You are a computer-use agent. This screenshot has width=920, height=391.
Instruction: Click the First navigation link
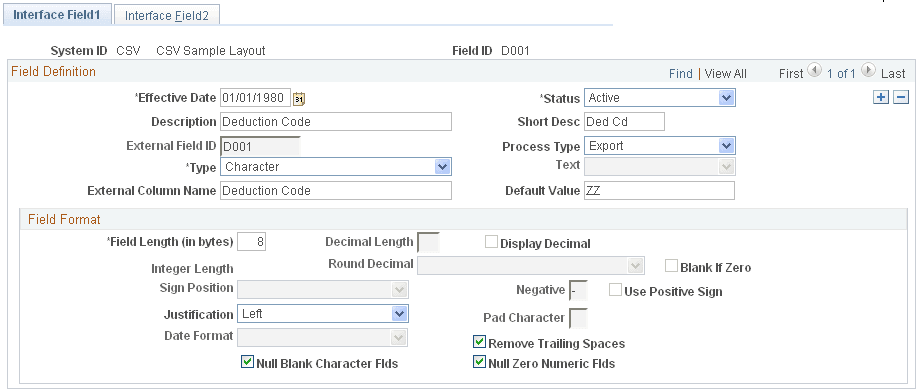tap(791, 73)
